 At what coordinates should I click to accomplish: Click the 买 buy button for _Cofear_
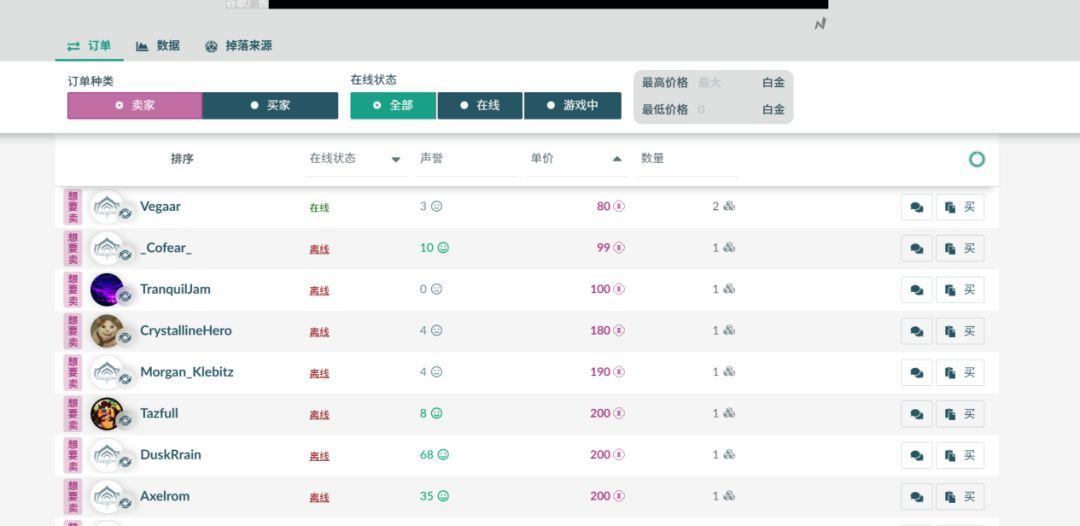[960, 249]
